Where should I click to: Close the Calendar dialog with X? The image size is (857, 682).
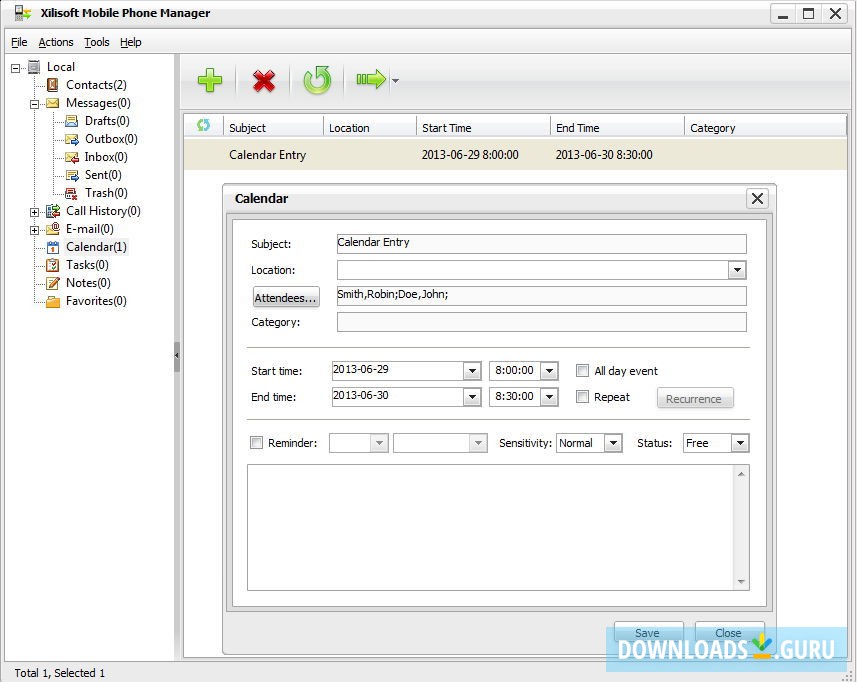757,199
